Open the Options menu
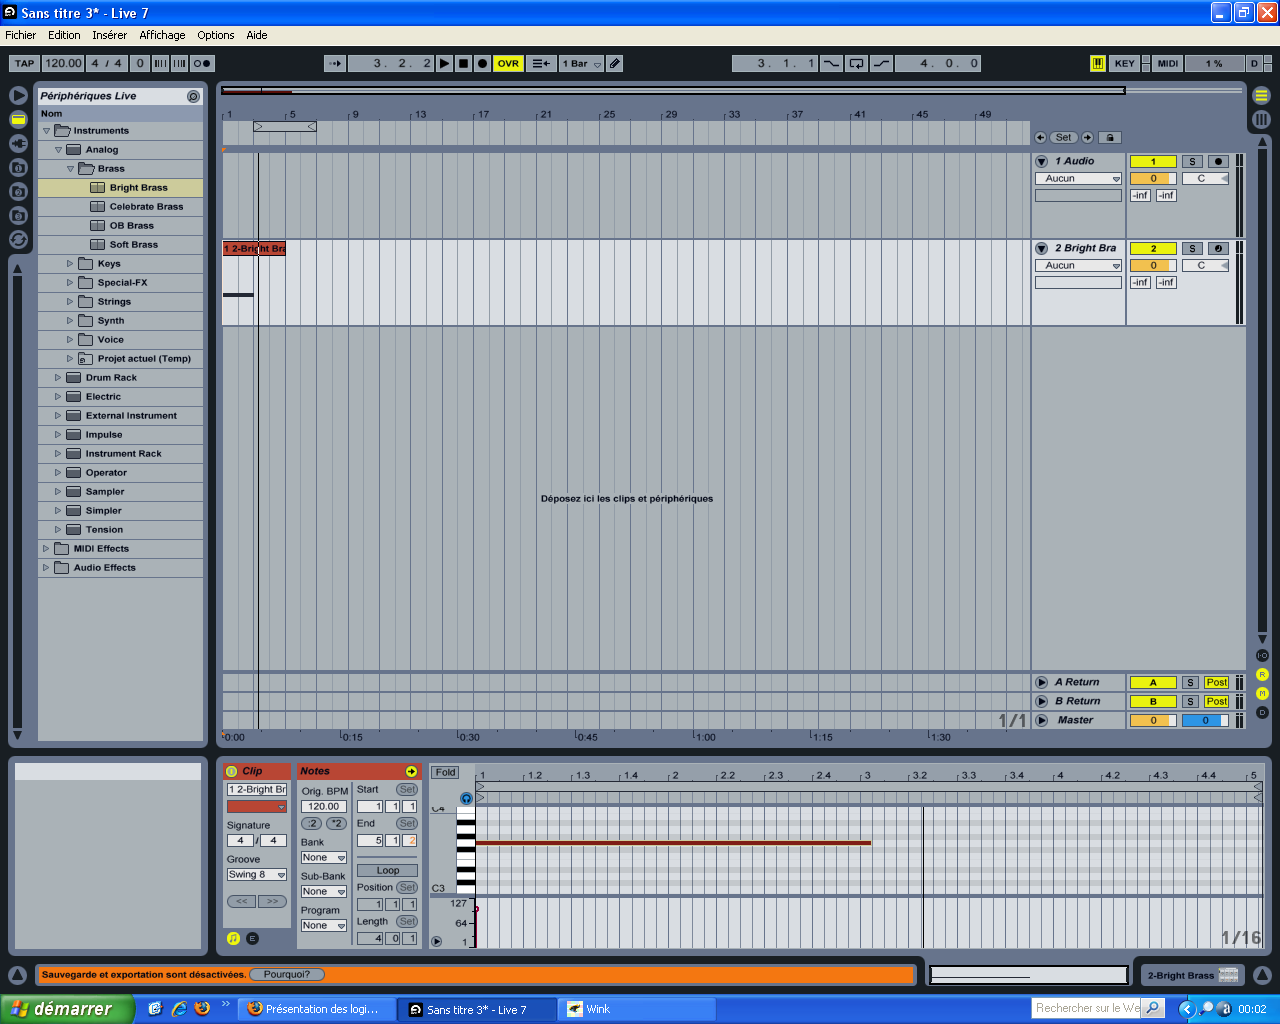Viewport: 1280px width, 1024px height. [216, 35]
